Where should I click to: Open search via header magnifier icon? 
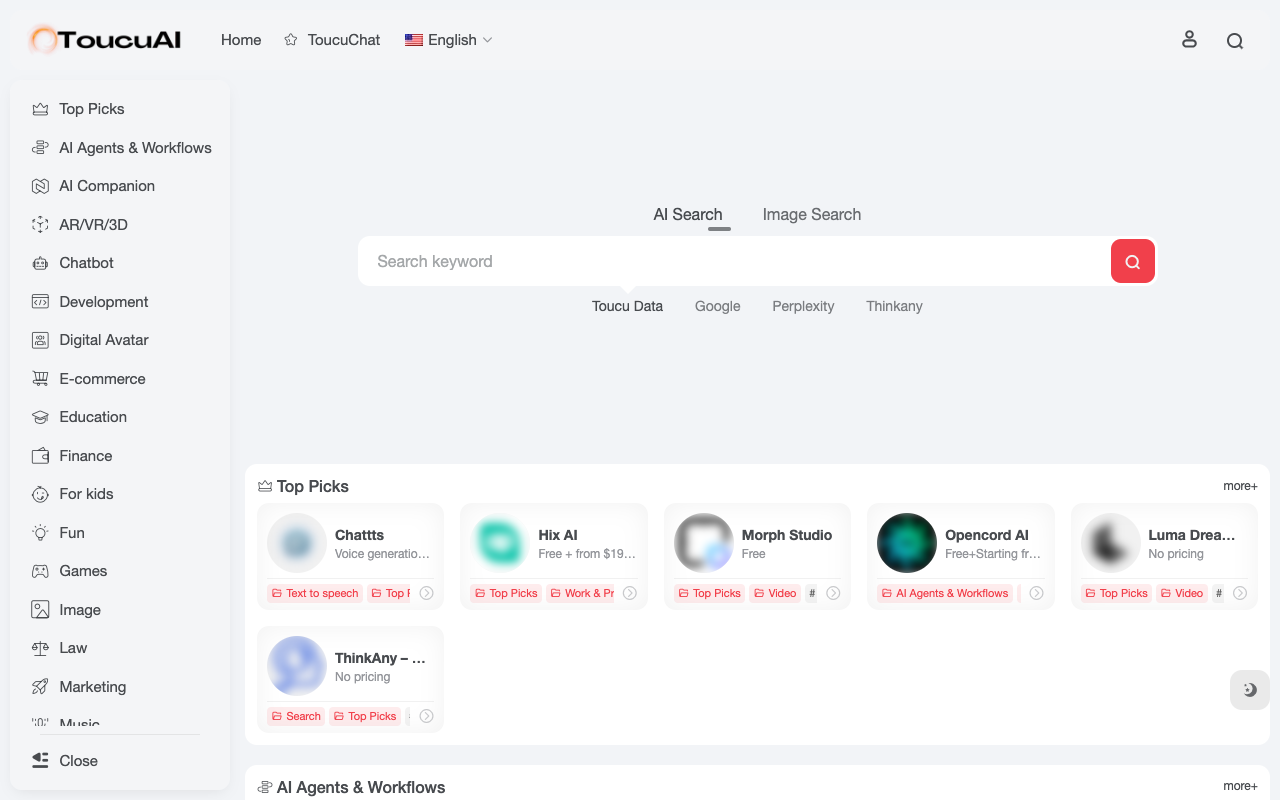tap(1235, 41)
